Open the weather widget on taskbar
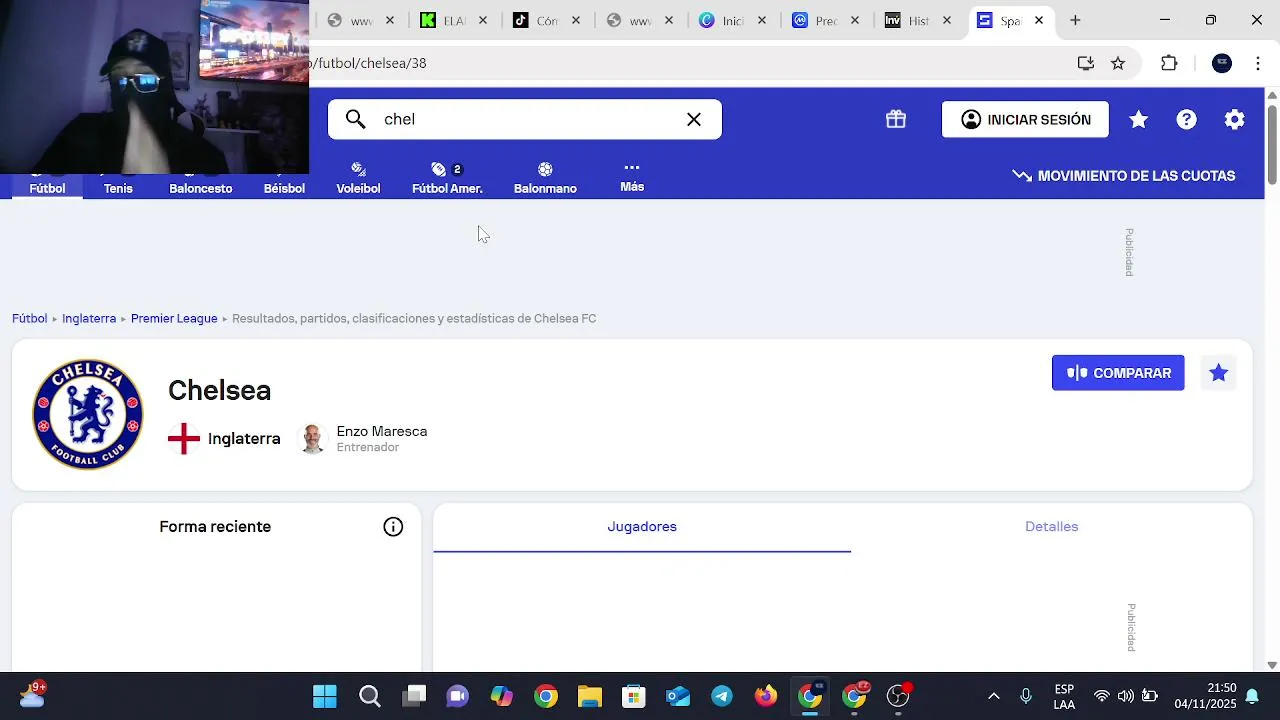This screenshot has width=1280, height=720. pos(31,695)
